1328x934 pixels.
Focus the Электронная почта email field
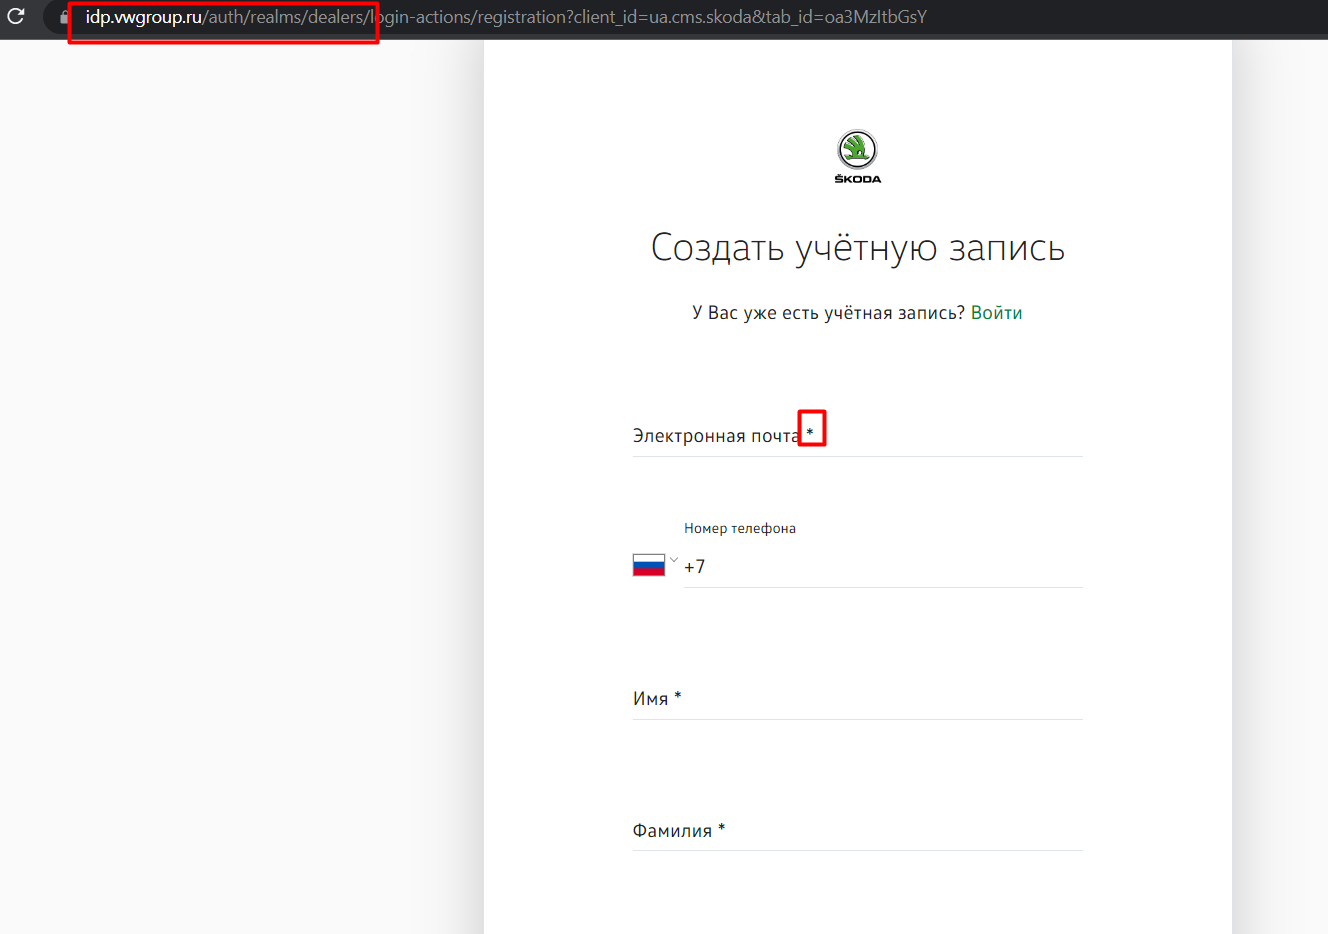[857, 436]
